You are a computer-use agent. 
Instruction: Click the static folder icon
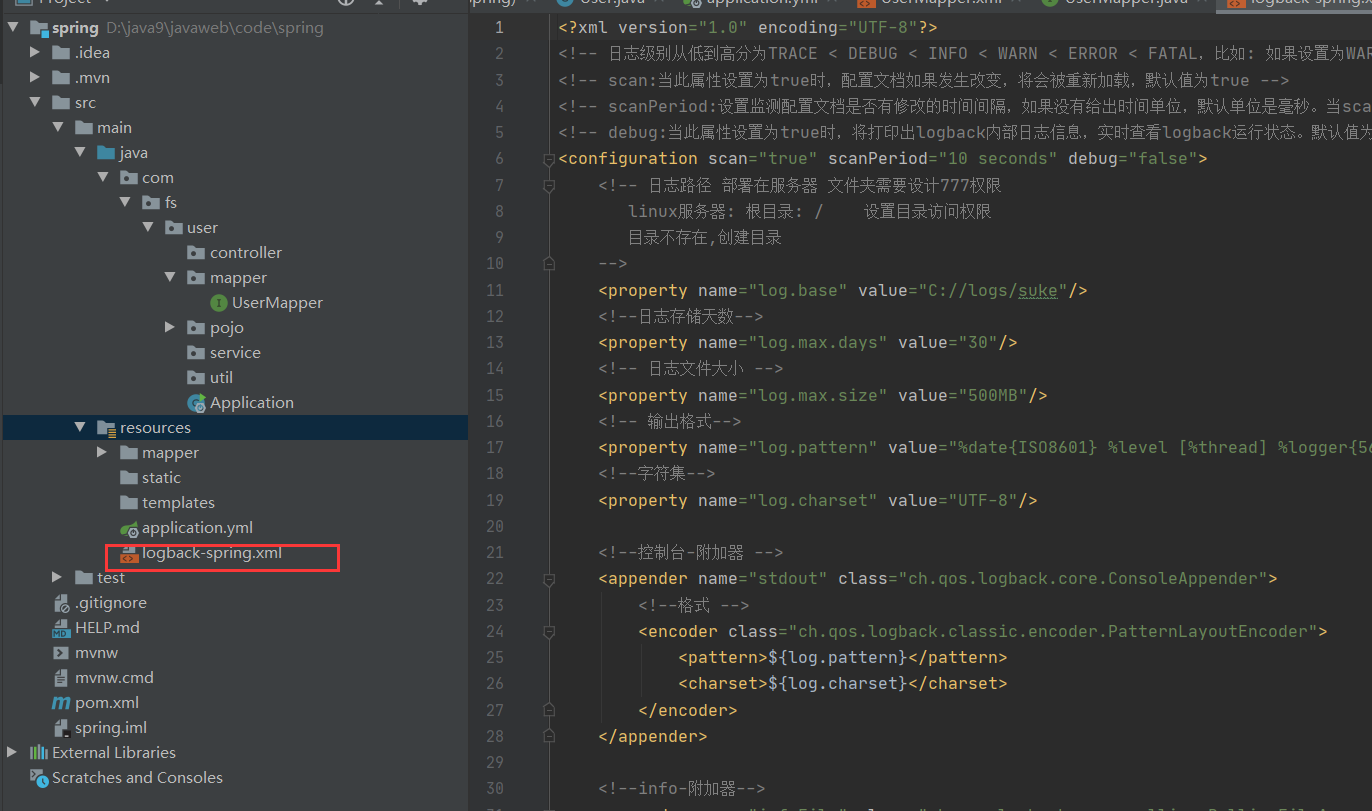click(128, 478)
